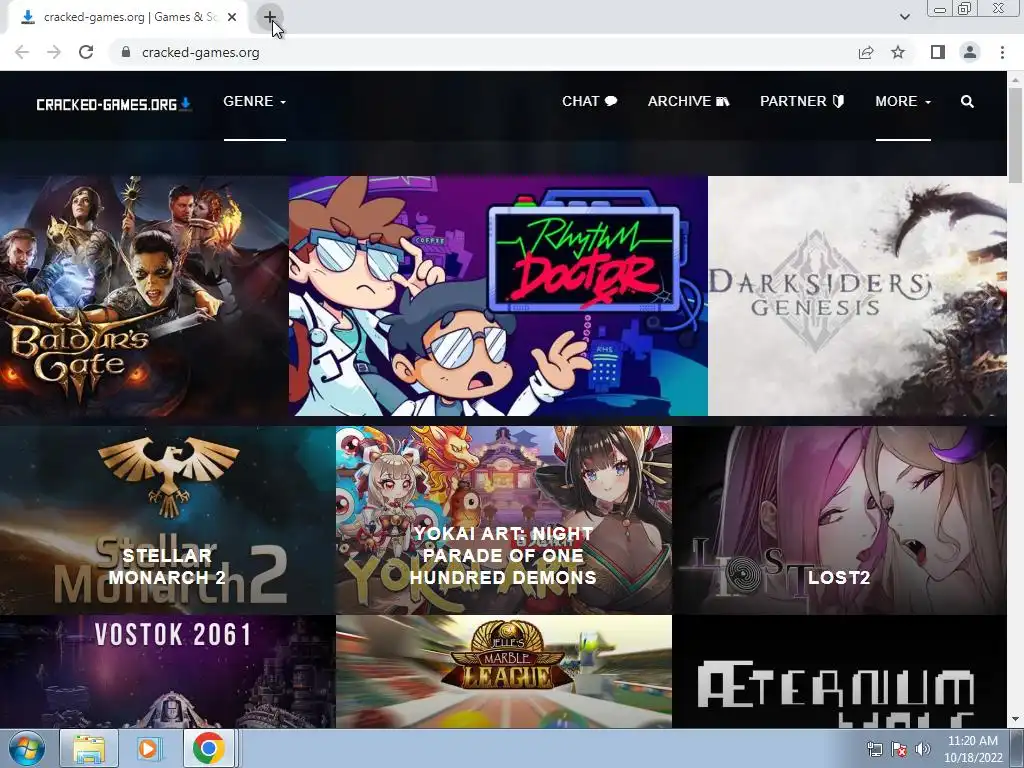The image size is (1024, 768).
Task: Open Rhythm Doctor game banner
Action: 498,296
